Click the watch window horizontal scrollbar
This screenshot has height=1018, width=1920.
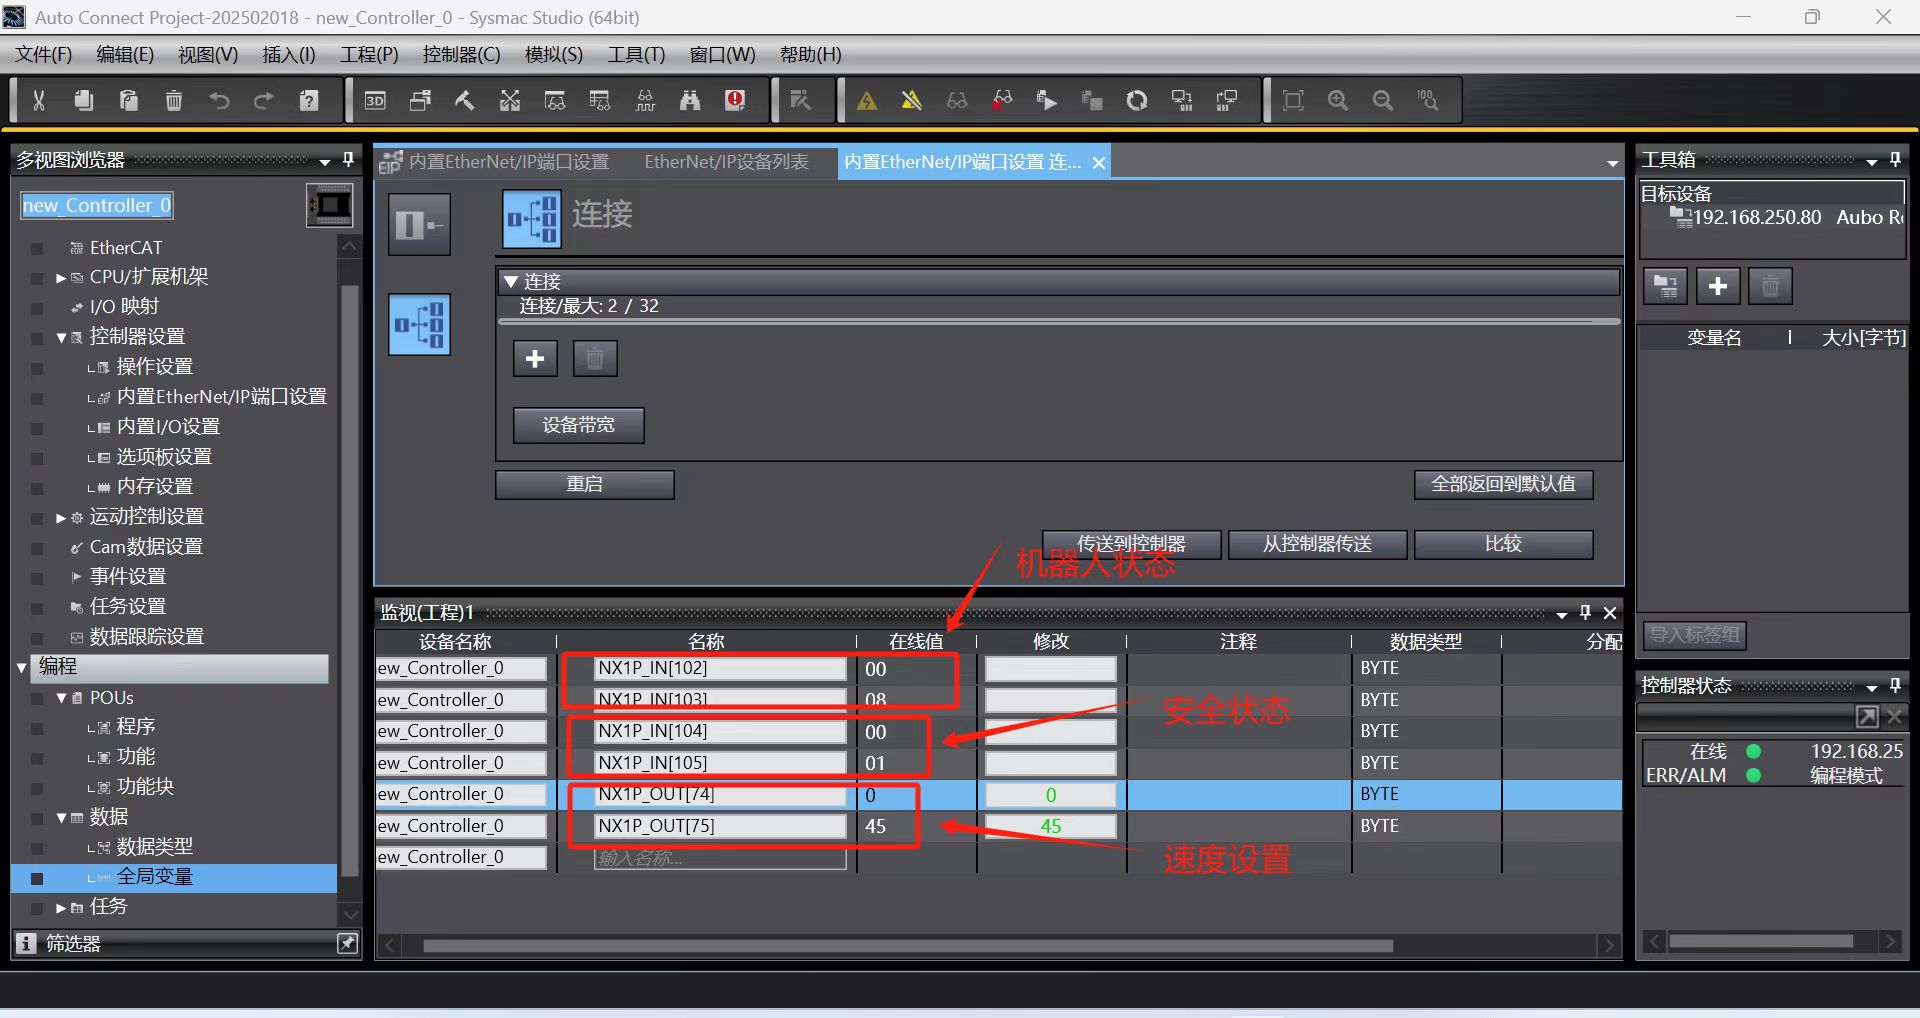click(907, 945)
